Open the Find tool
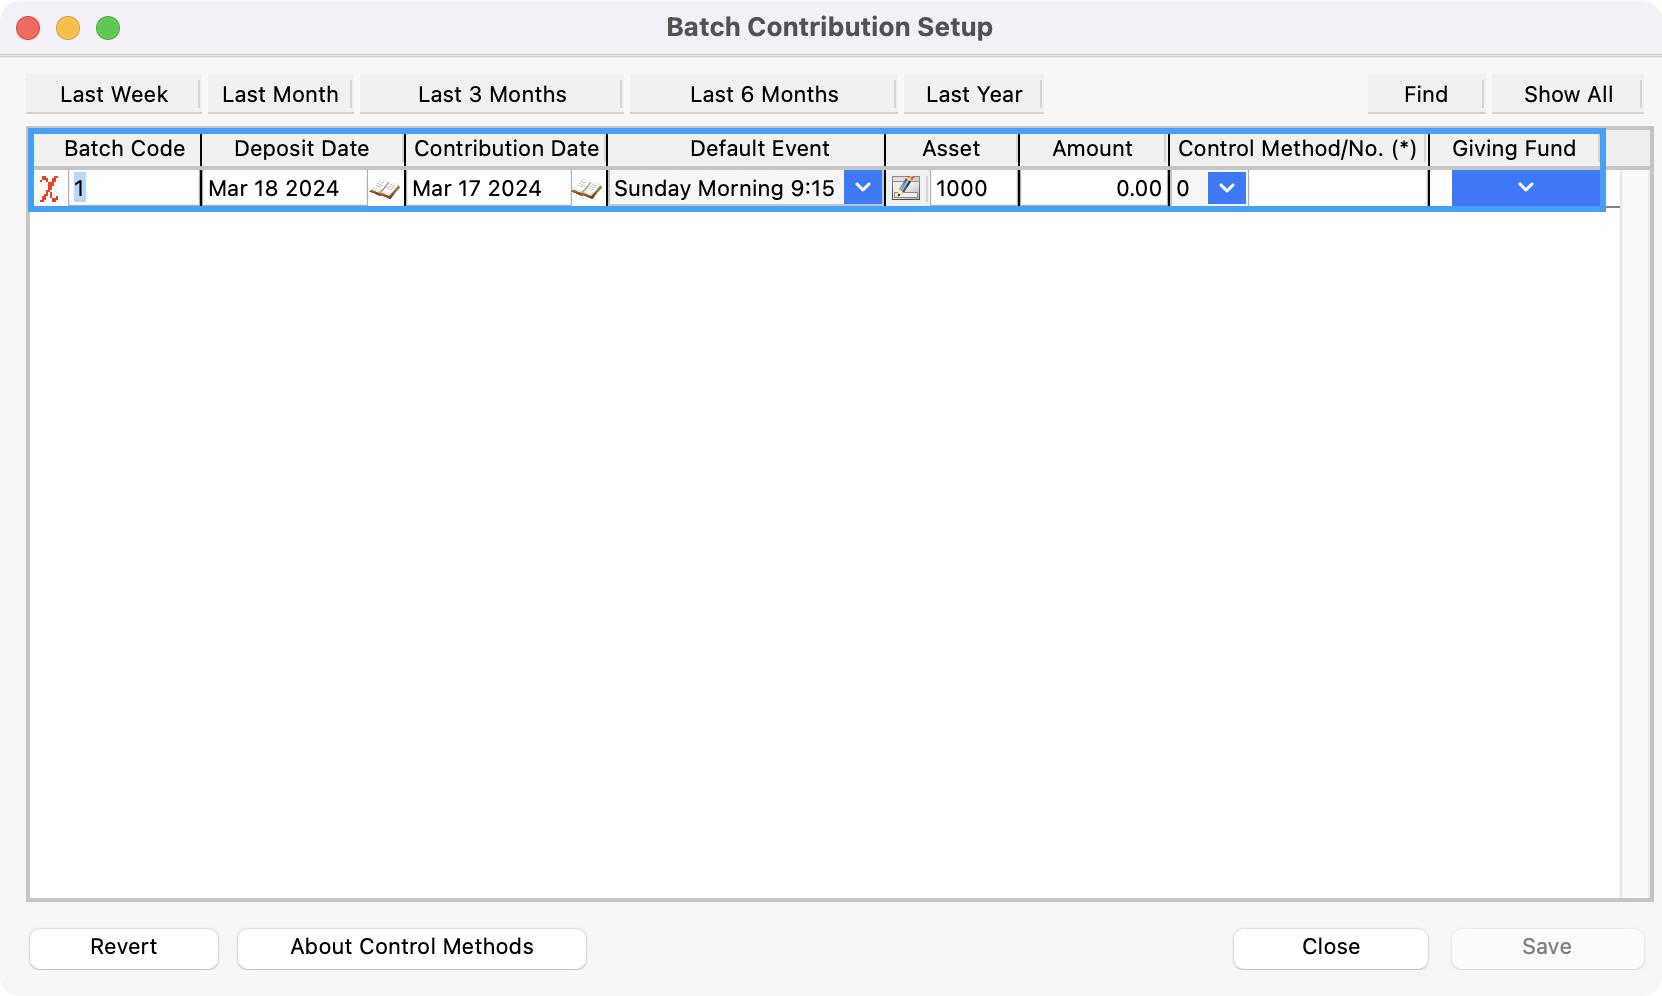The height and width of the screenshot is (996, 1662). pyautogui.click(x=1425, y=94)
